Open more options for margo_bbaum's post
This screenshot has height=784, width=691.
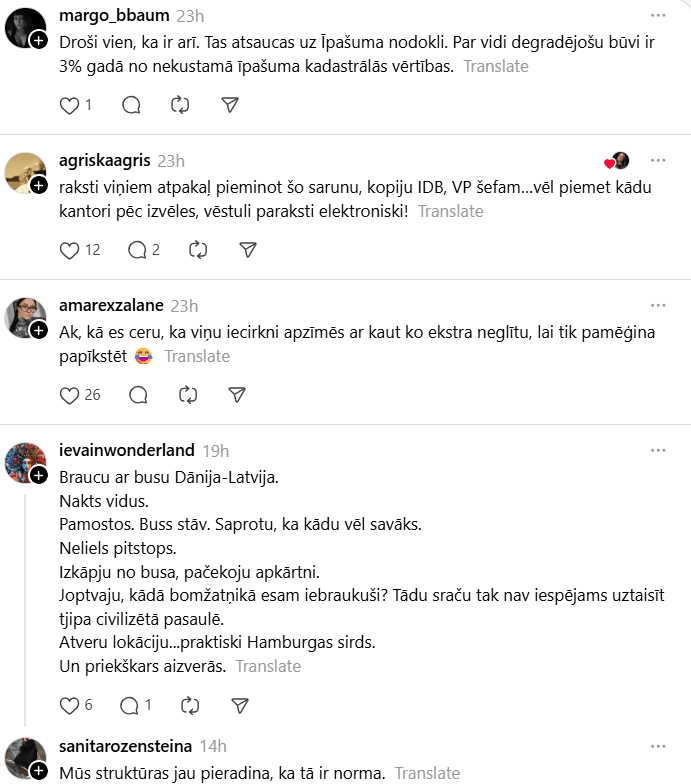(657, 16)
